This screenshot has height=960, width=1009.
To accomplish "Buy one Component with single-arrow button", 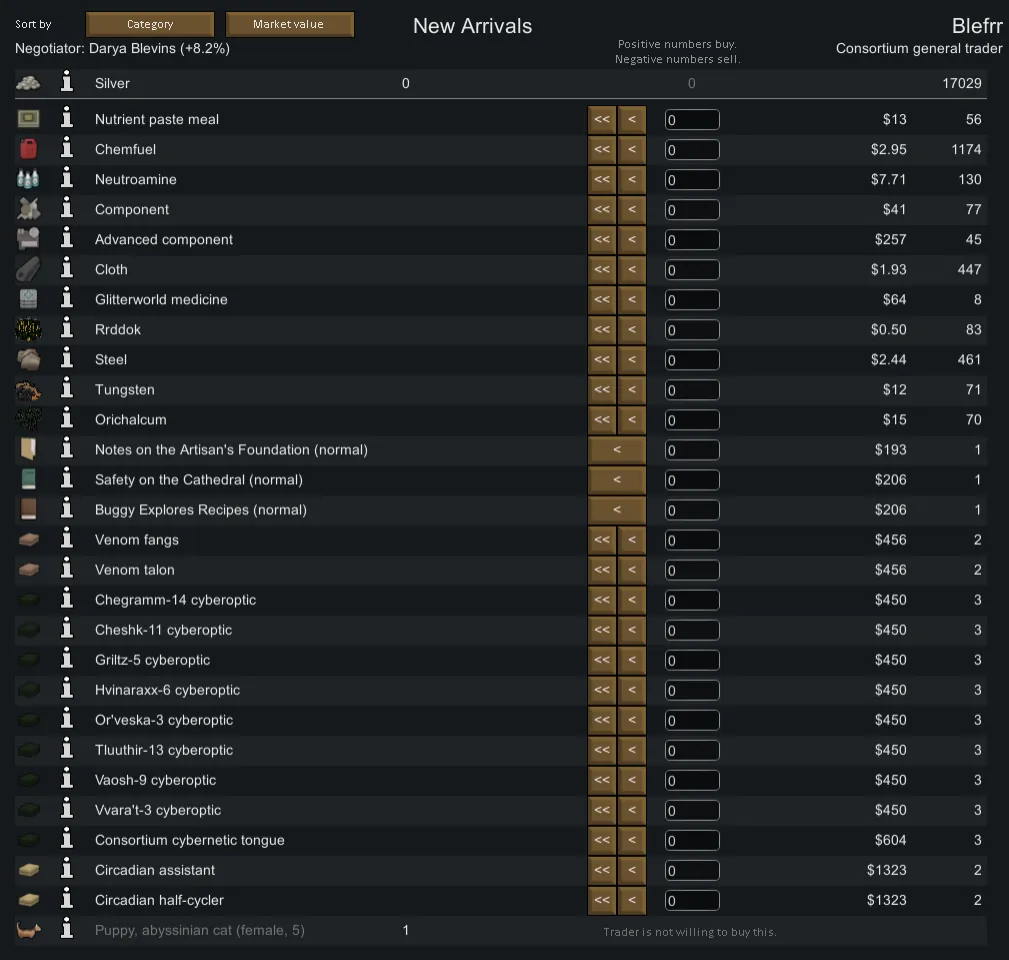I will 632,210.
